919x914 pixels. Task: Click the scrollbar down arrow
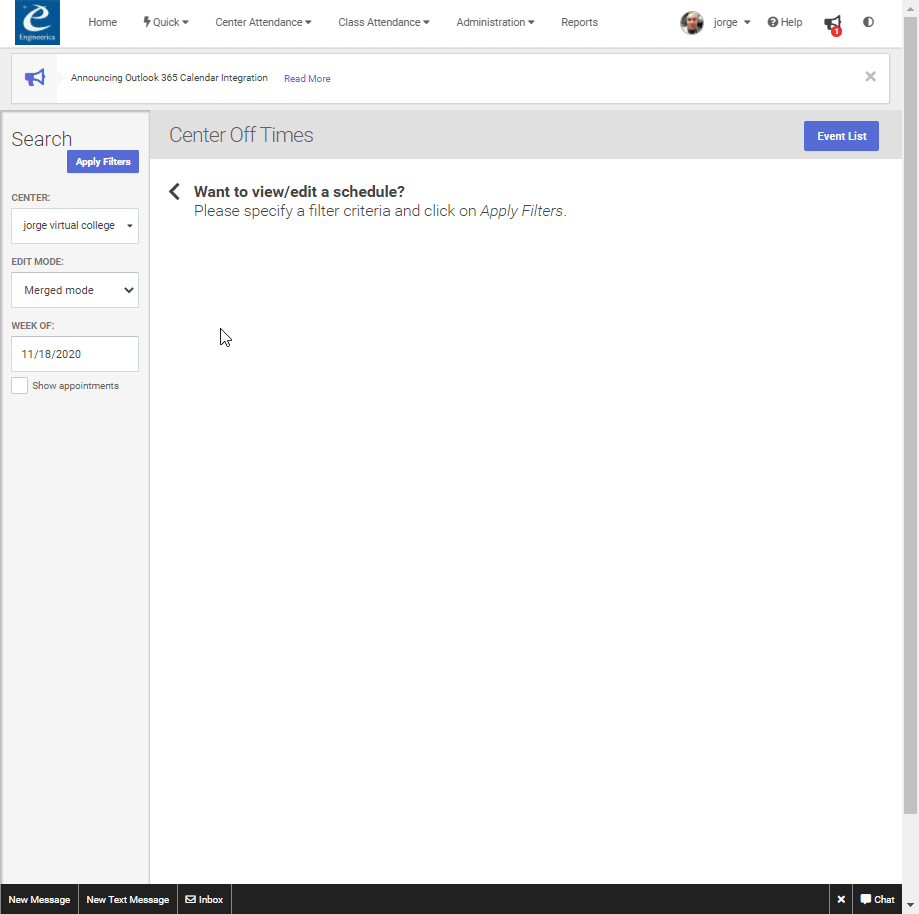(x=910, y=905)
